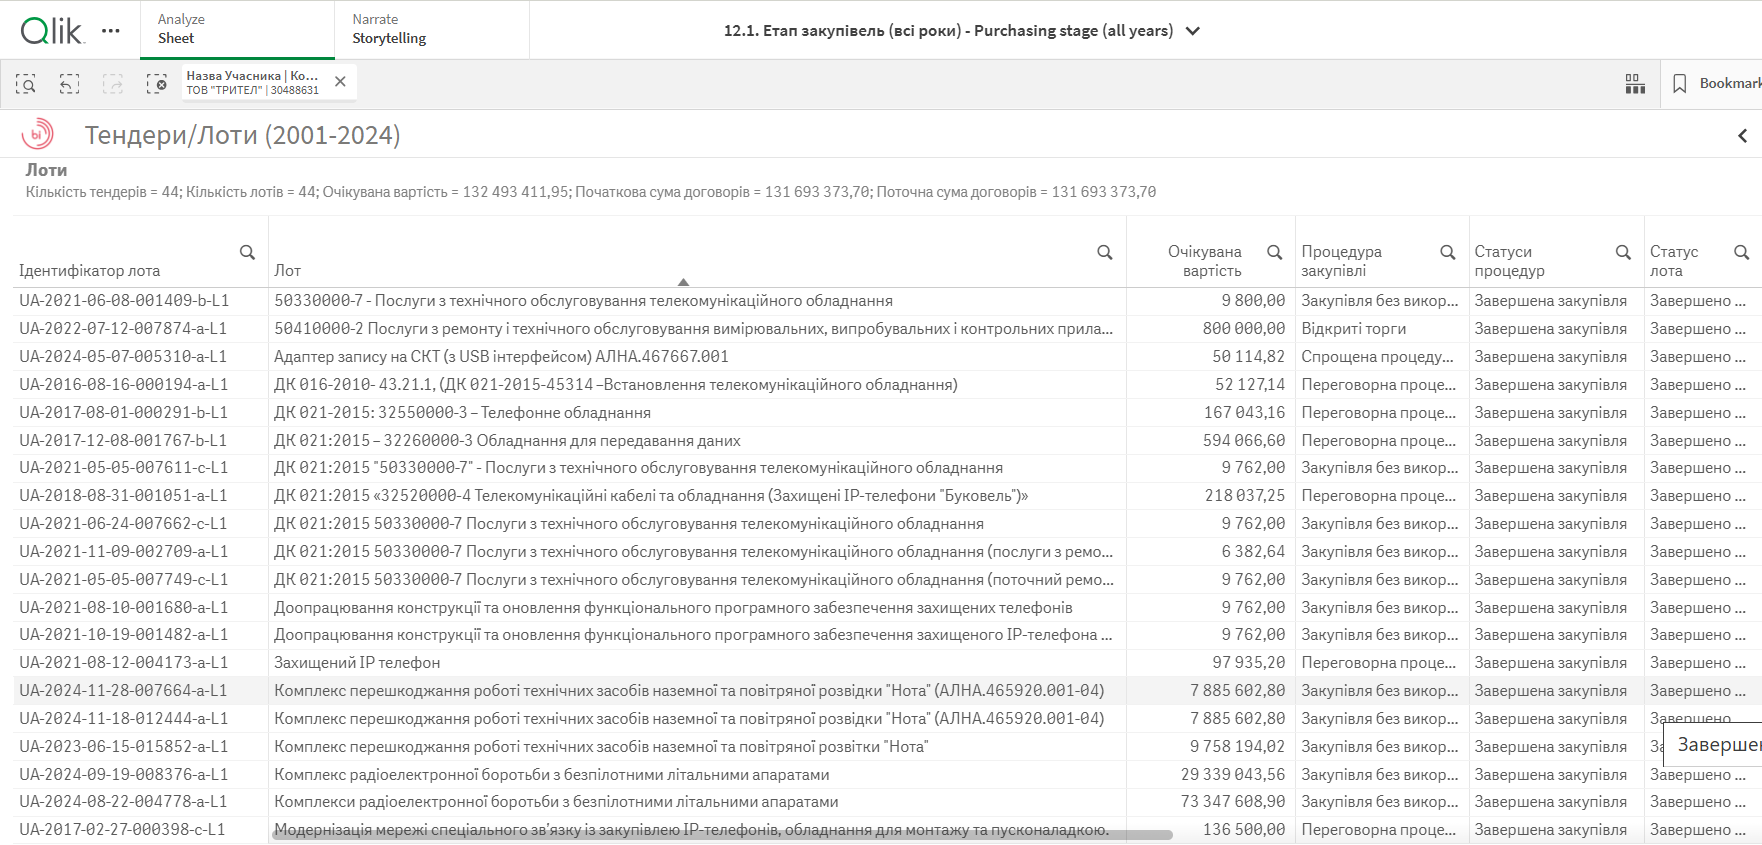The width and height of the screenshot is (1762, 845).
Task: Step back in selections
Action: pos(69,84)
